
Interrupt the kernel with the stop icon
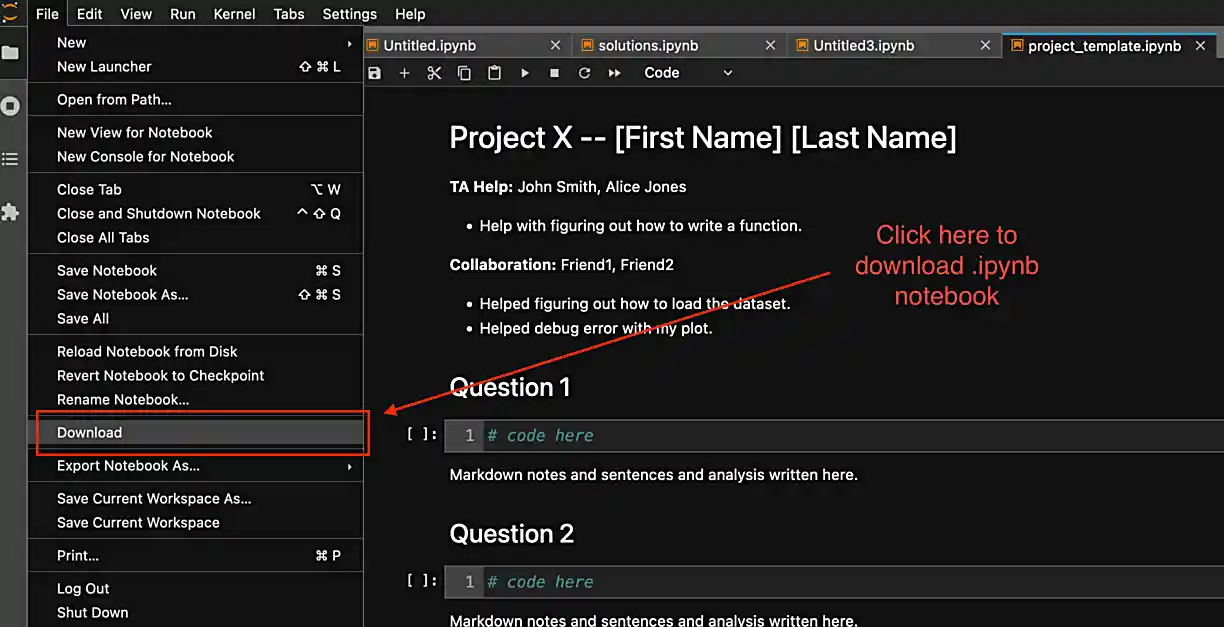pyautogui.click(x=555, y=73)
